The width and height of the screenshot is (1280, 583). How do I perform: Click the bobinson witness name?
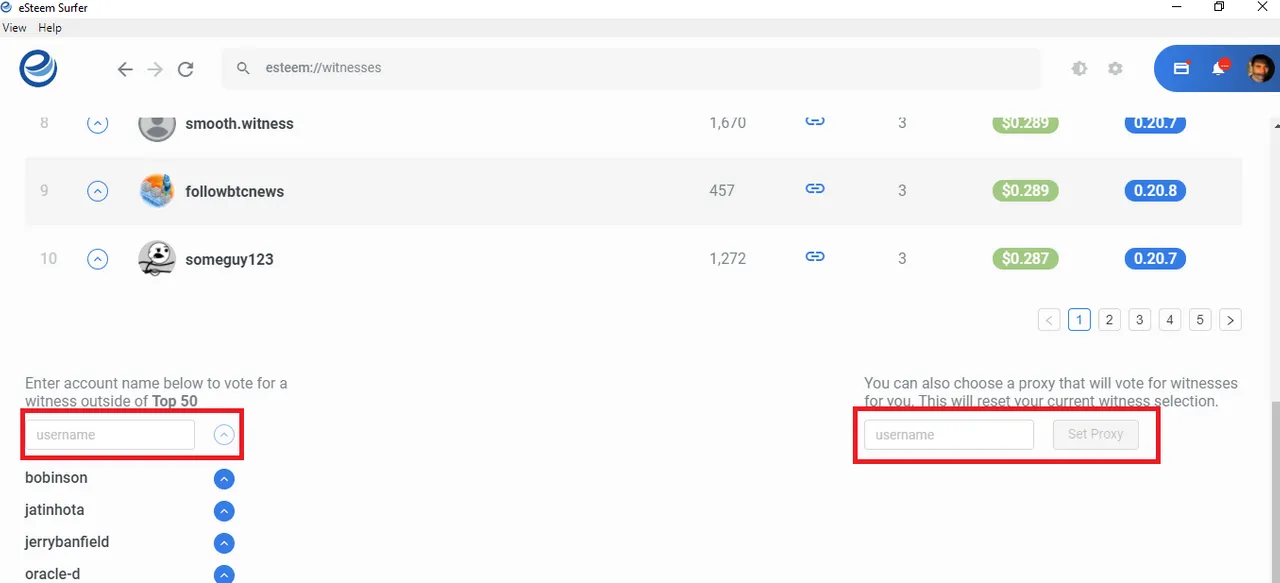pyautogui.click(x=56, y=478)
